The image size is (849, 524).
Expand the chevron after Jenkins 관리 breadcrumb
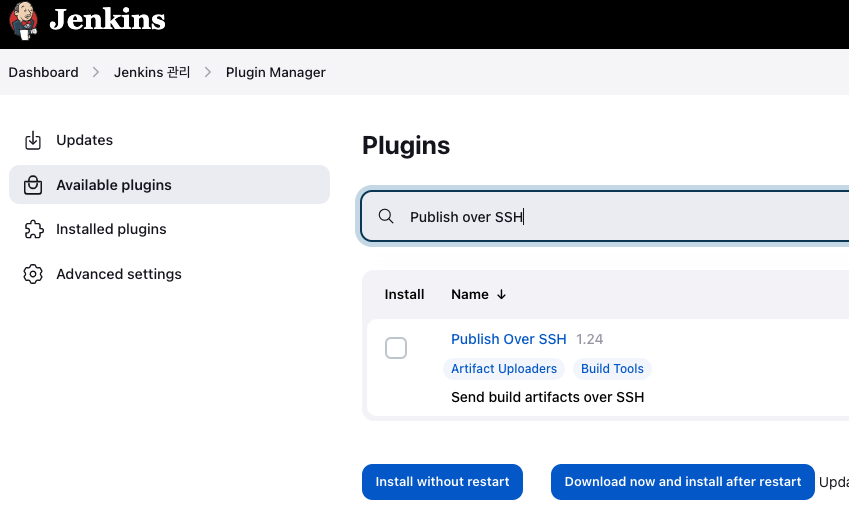(x=208, y=72)
